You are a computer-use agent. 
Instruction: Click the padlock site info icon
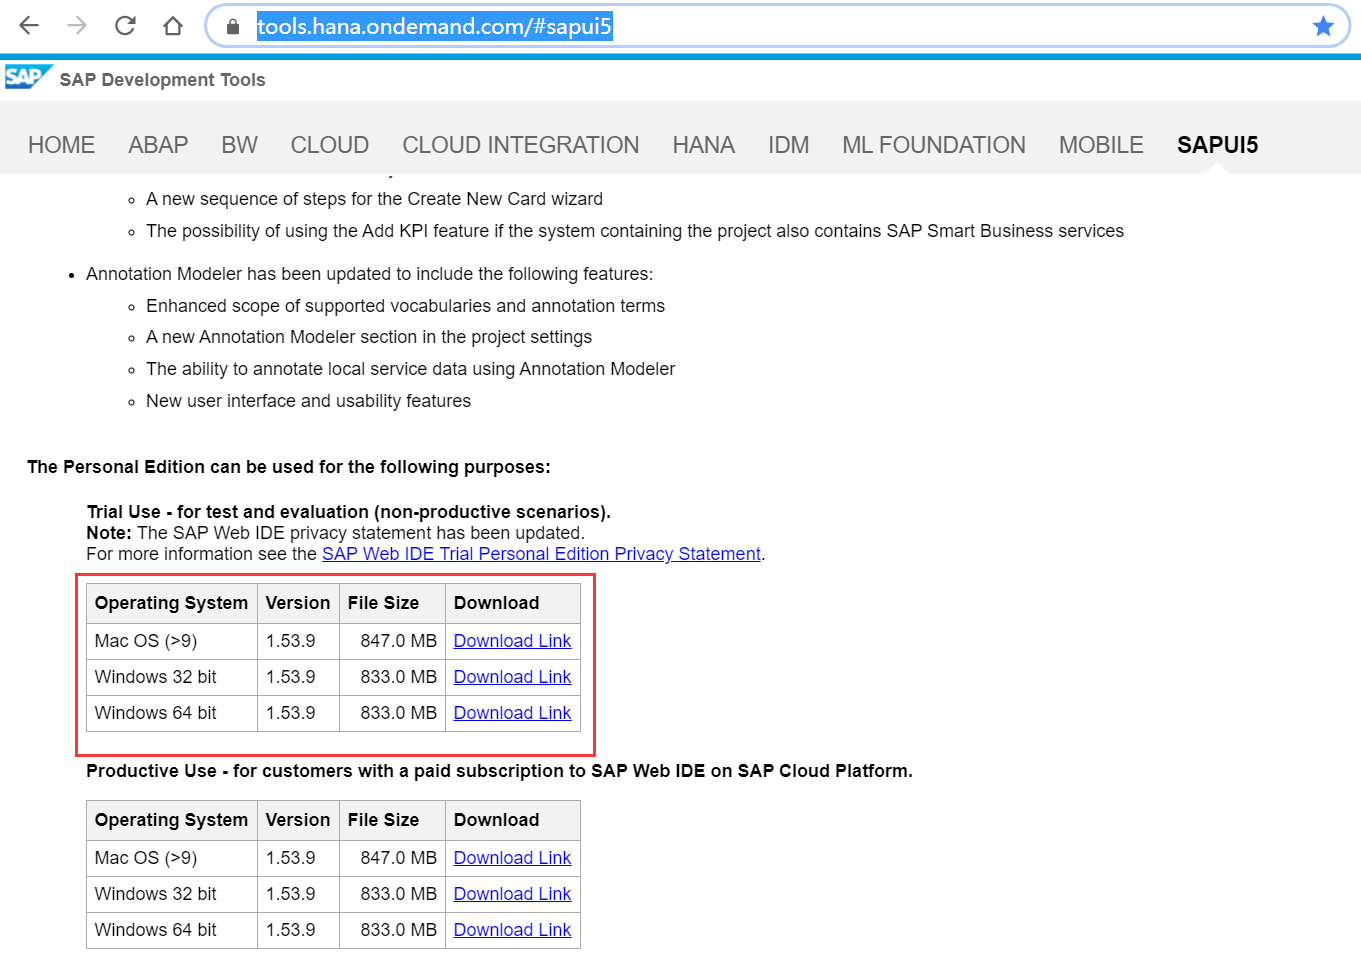coord(233,27)
